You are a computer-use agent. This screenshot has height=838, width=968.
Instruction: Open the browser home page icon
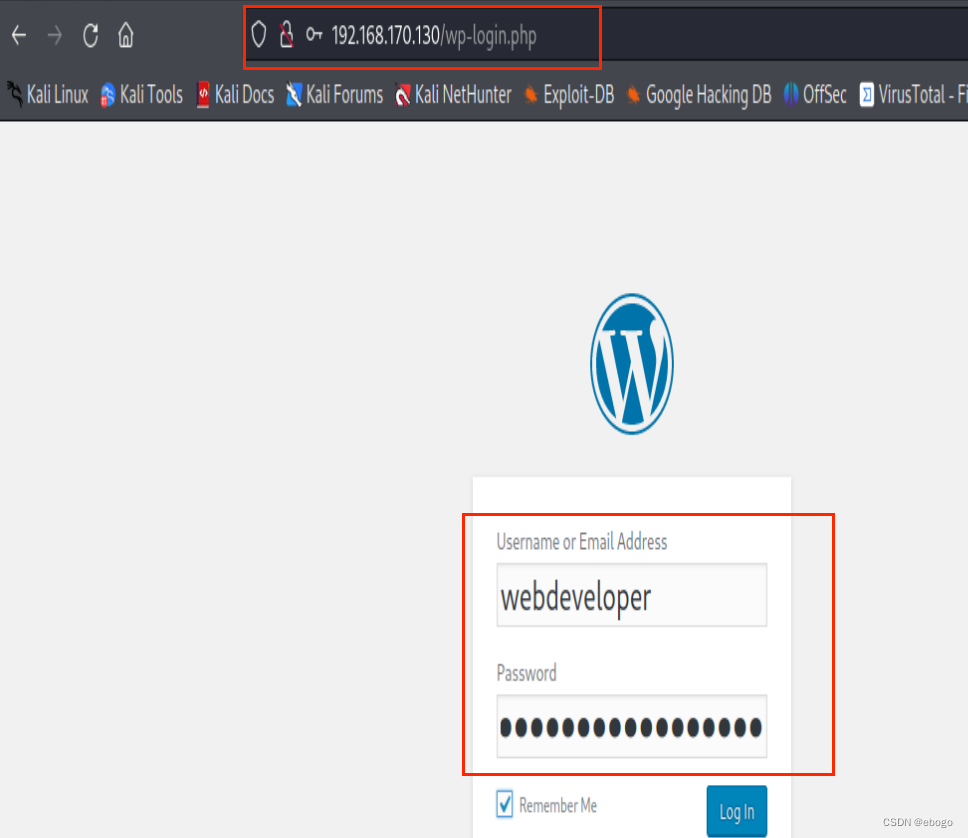click(x=126, y=35)
